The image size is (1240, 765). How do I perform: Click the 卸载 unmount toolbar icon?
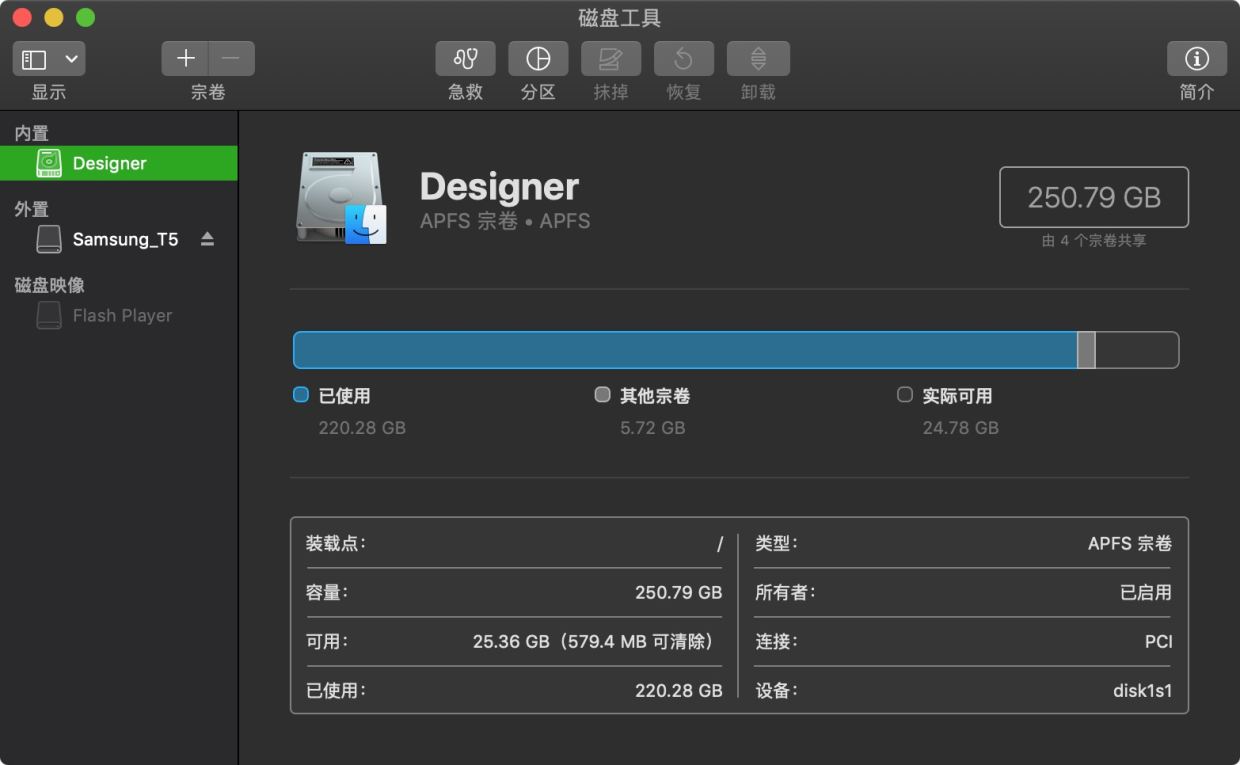click(758, 59)
